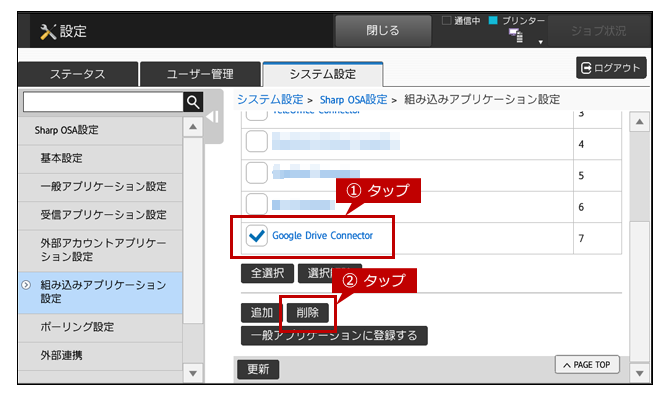The width and height of the screenshot is (670, 396).
Task: Check the checkbox in row 6
Action: (257, 204)
